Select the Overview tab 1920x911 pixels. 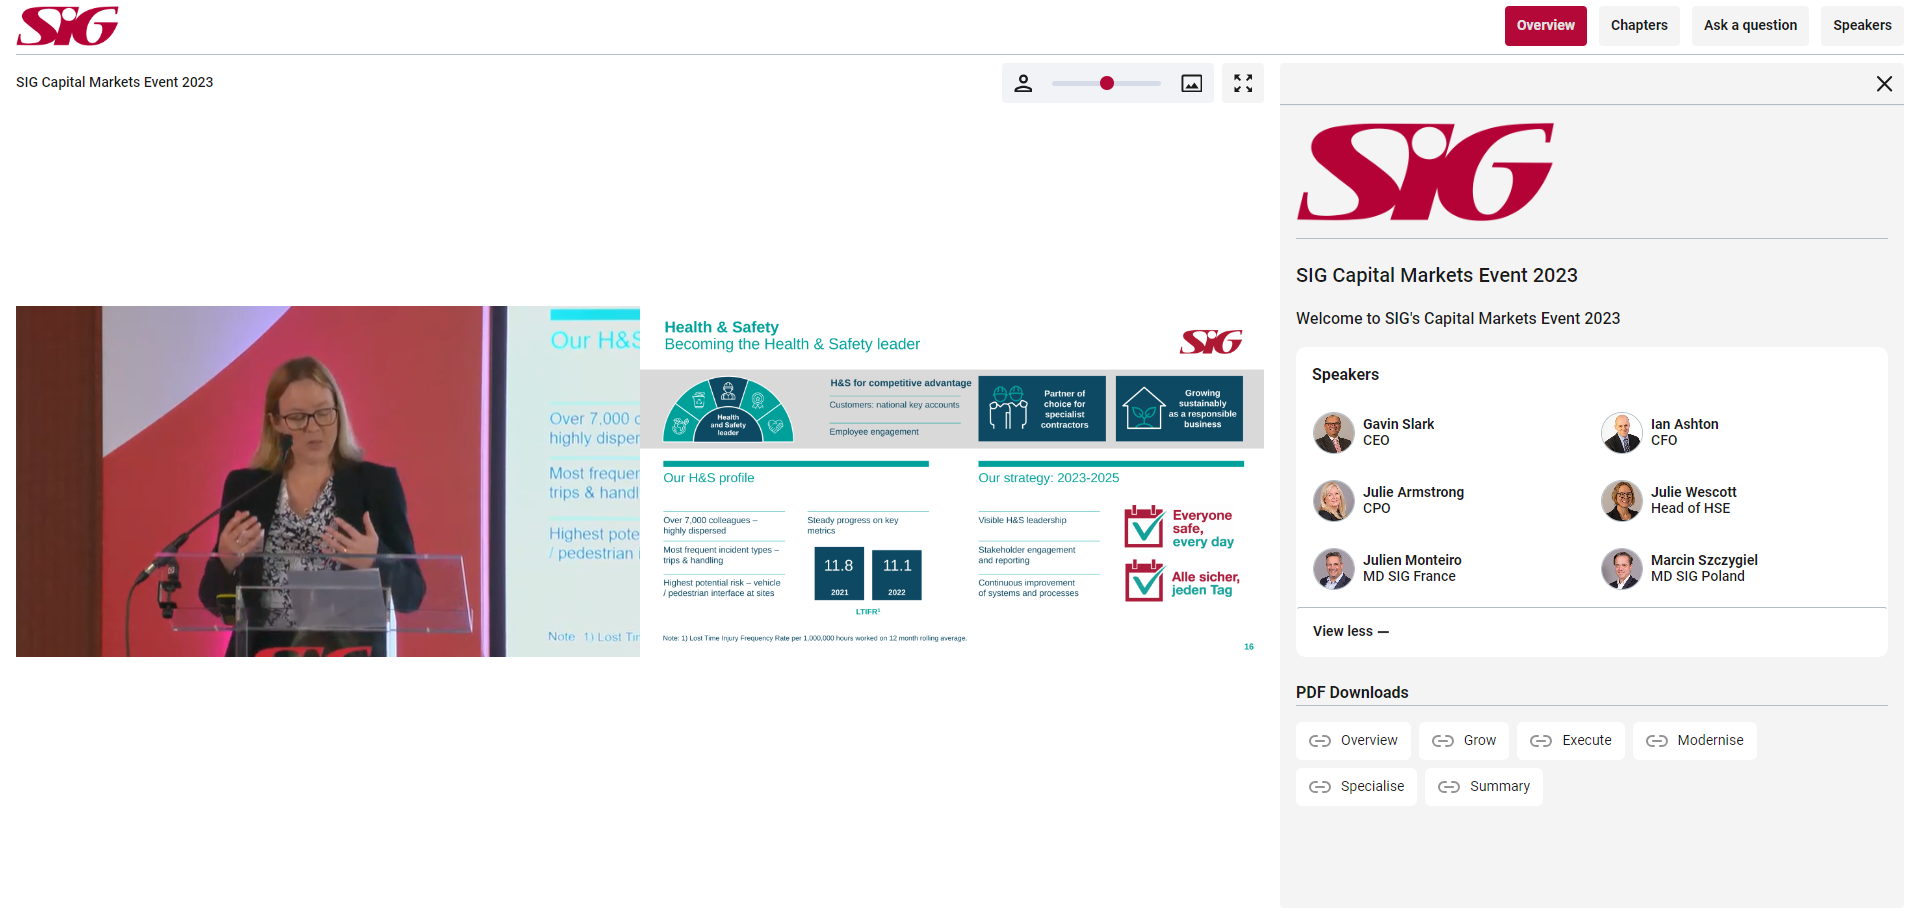pos(1545,26)
